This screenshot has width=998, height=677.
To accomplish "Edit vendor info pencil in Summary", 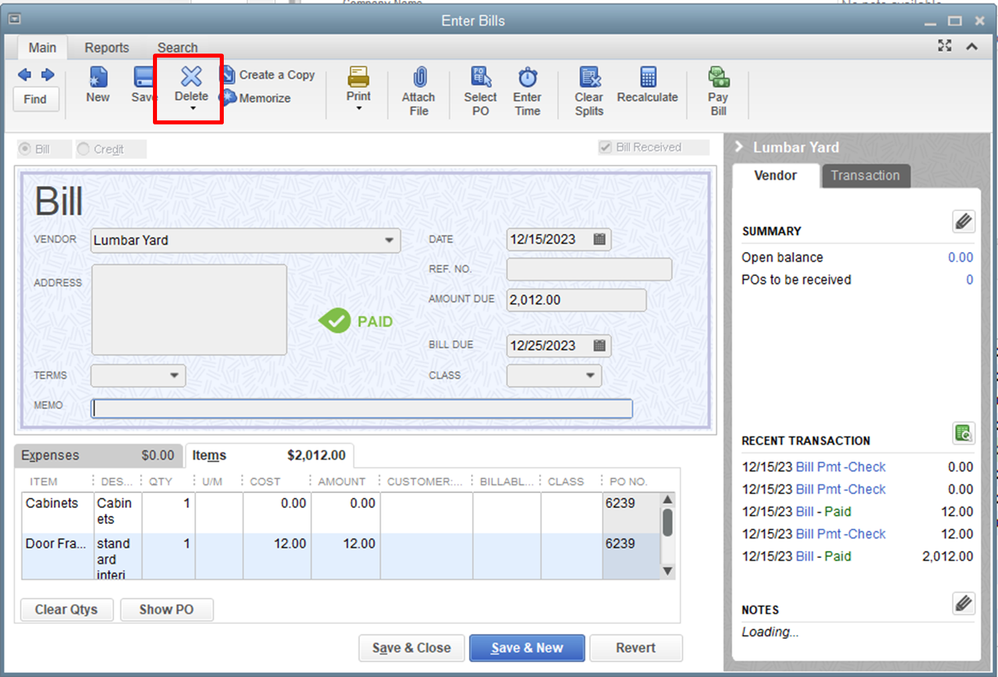I will (964, 221).
